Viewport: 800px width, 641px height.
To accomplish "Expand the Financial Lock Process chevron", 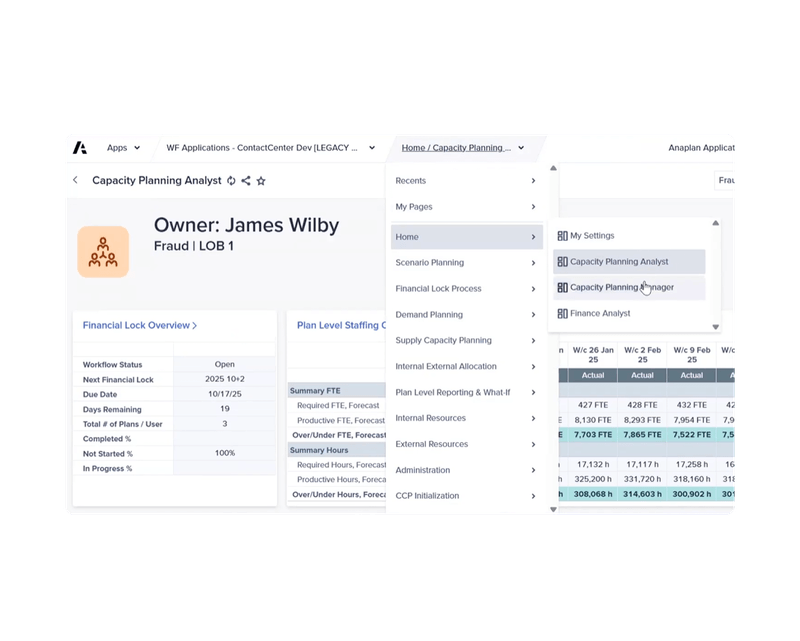I will tap(533, 289).
